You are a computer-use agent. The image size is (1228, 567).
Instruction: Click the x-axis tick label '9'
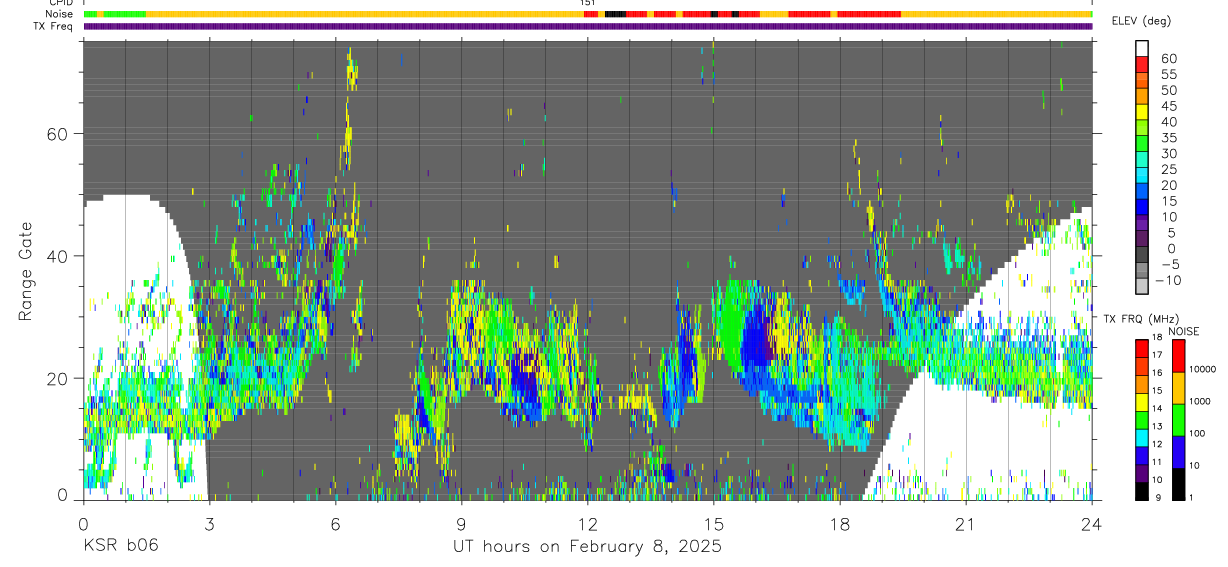click(461, 523)
